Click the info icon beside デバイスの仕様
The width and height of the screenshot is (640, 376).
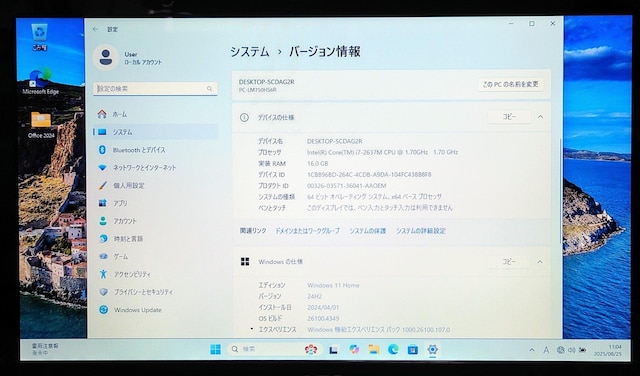point(244,118)
